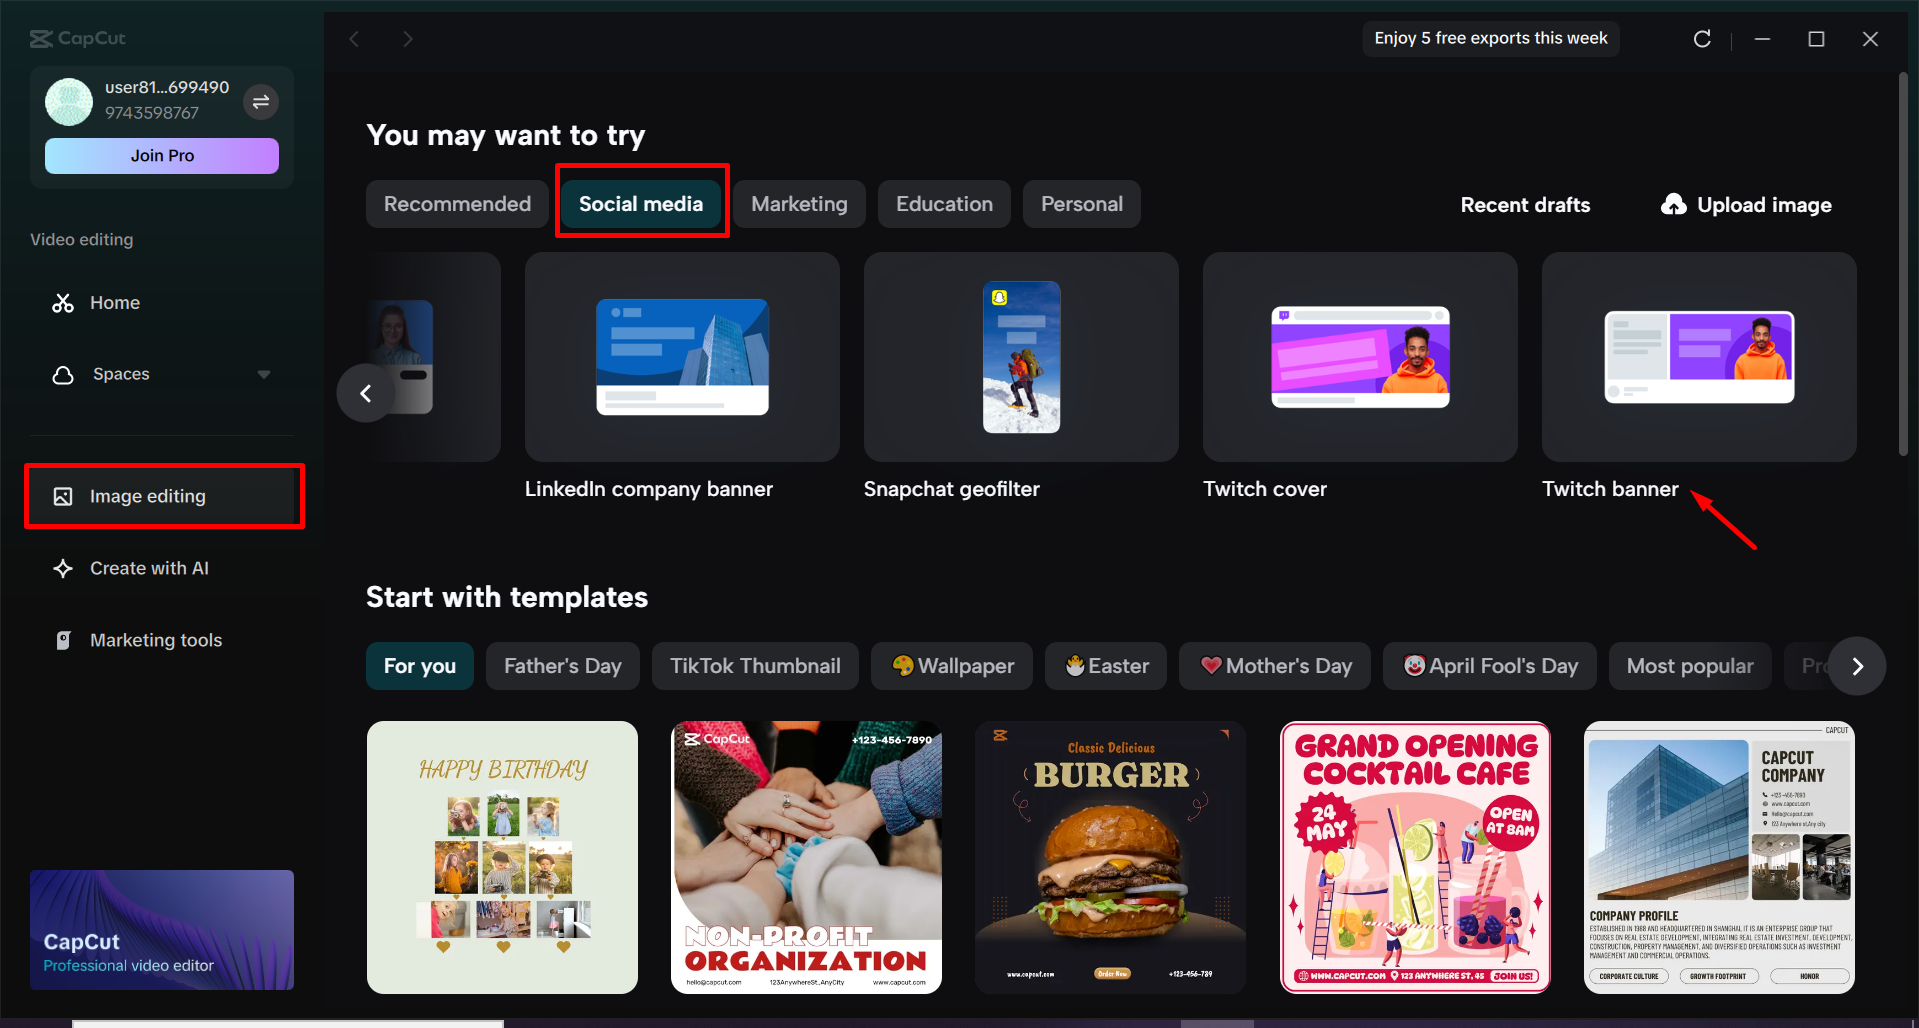The height and width of the screenshot is (1028, 1919).
Task: Click the refresh icon near the window controls
Action: pyautogui.click(x=1702, y=38)
